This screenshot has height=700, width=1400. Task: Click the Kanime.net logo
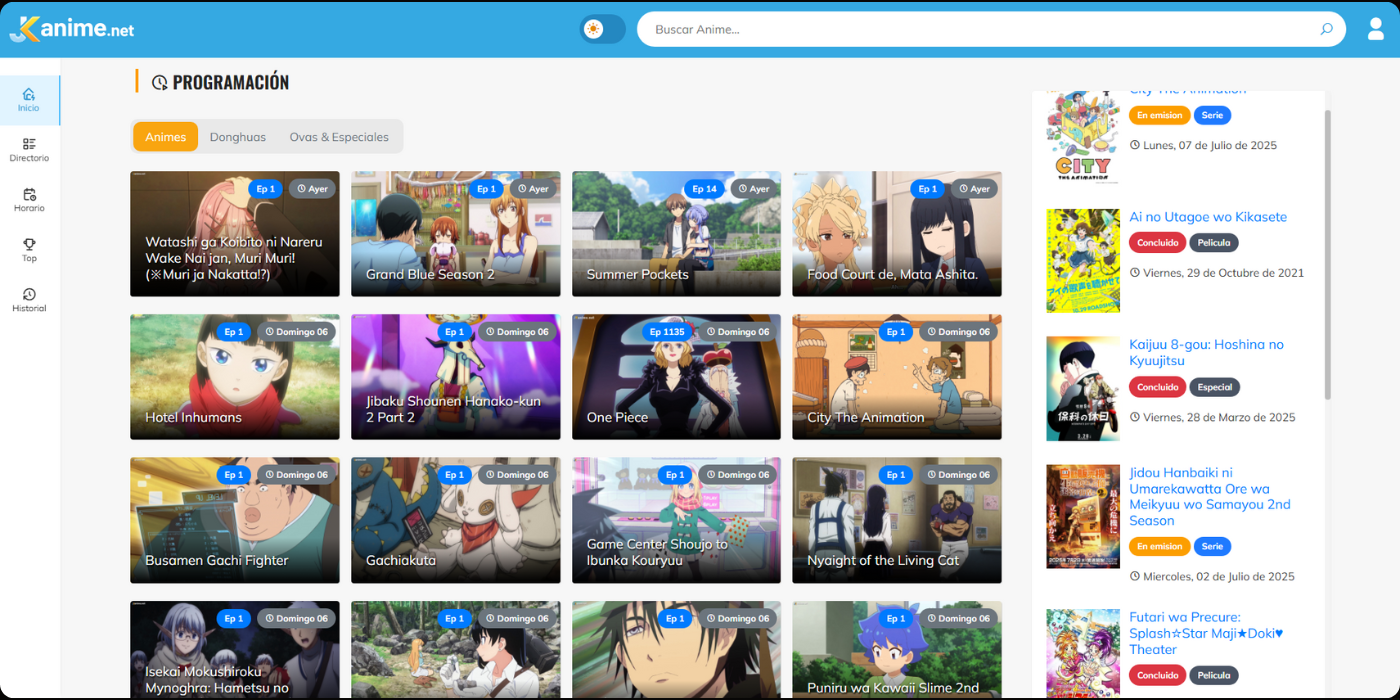point(72,29)
